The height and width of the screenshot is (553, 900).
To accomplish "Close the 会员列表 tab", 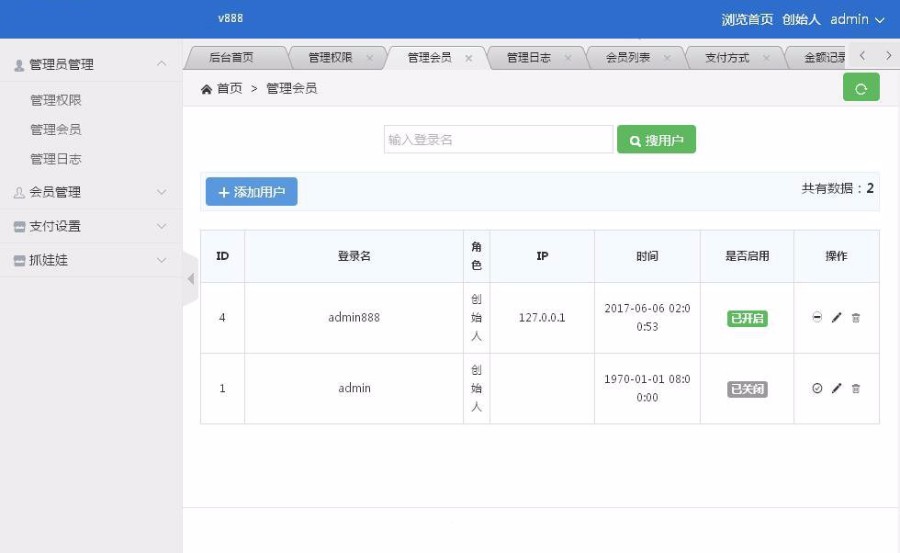I will [667, 58].
